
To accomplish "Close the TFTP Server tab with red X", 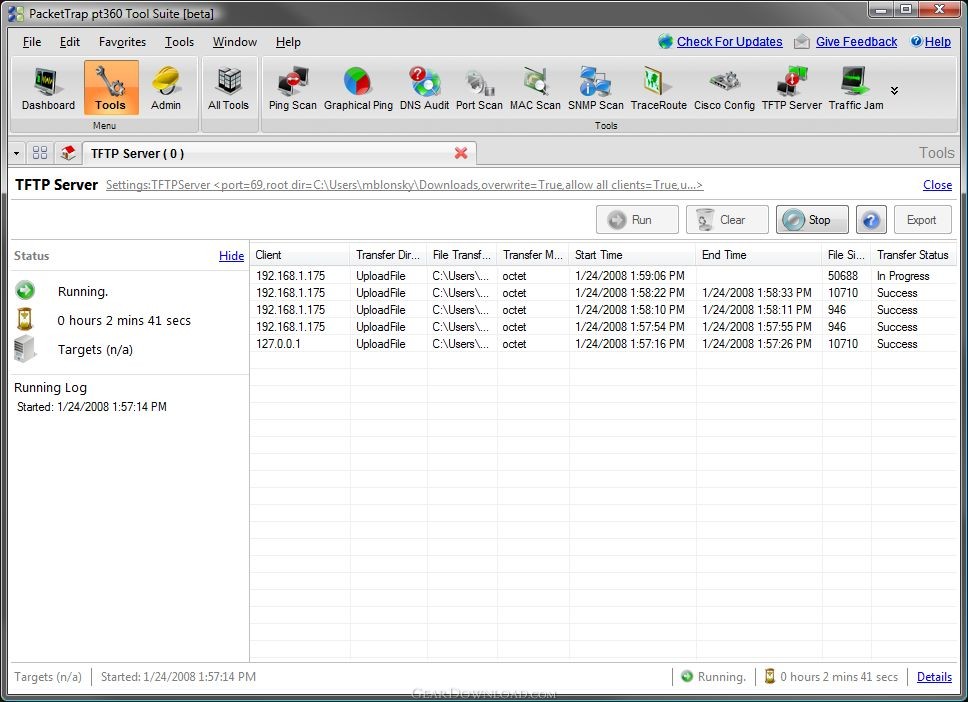I will (461, 153).
